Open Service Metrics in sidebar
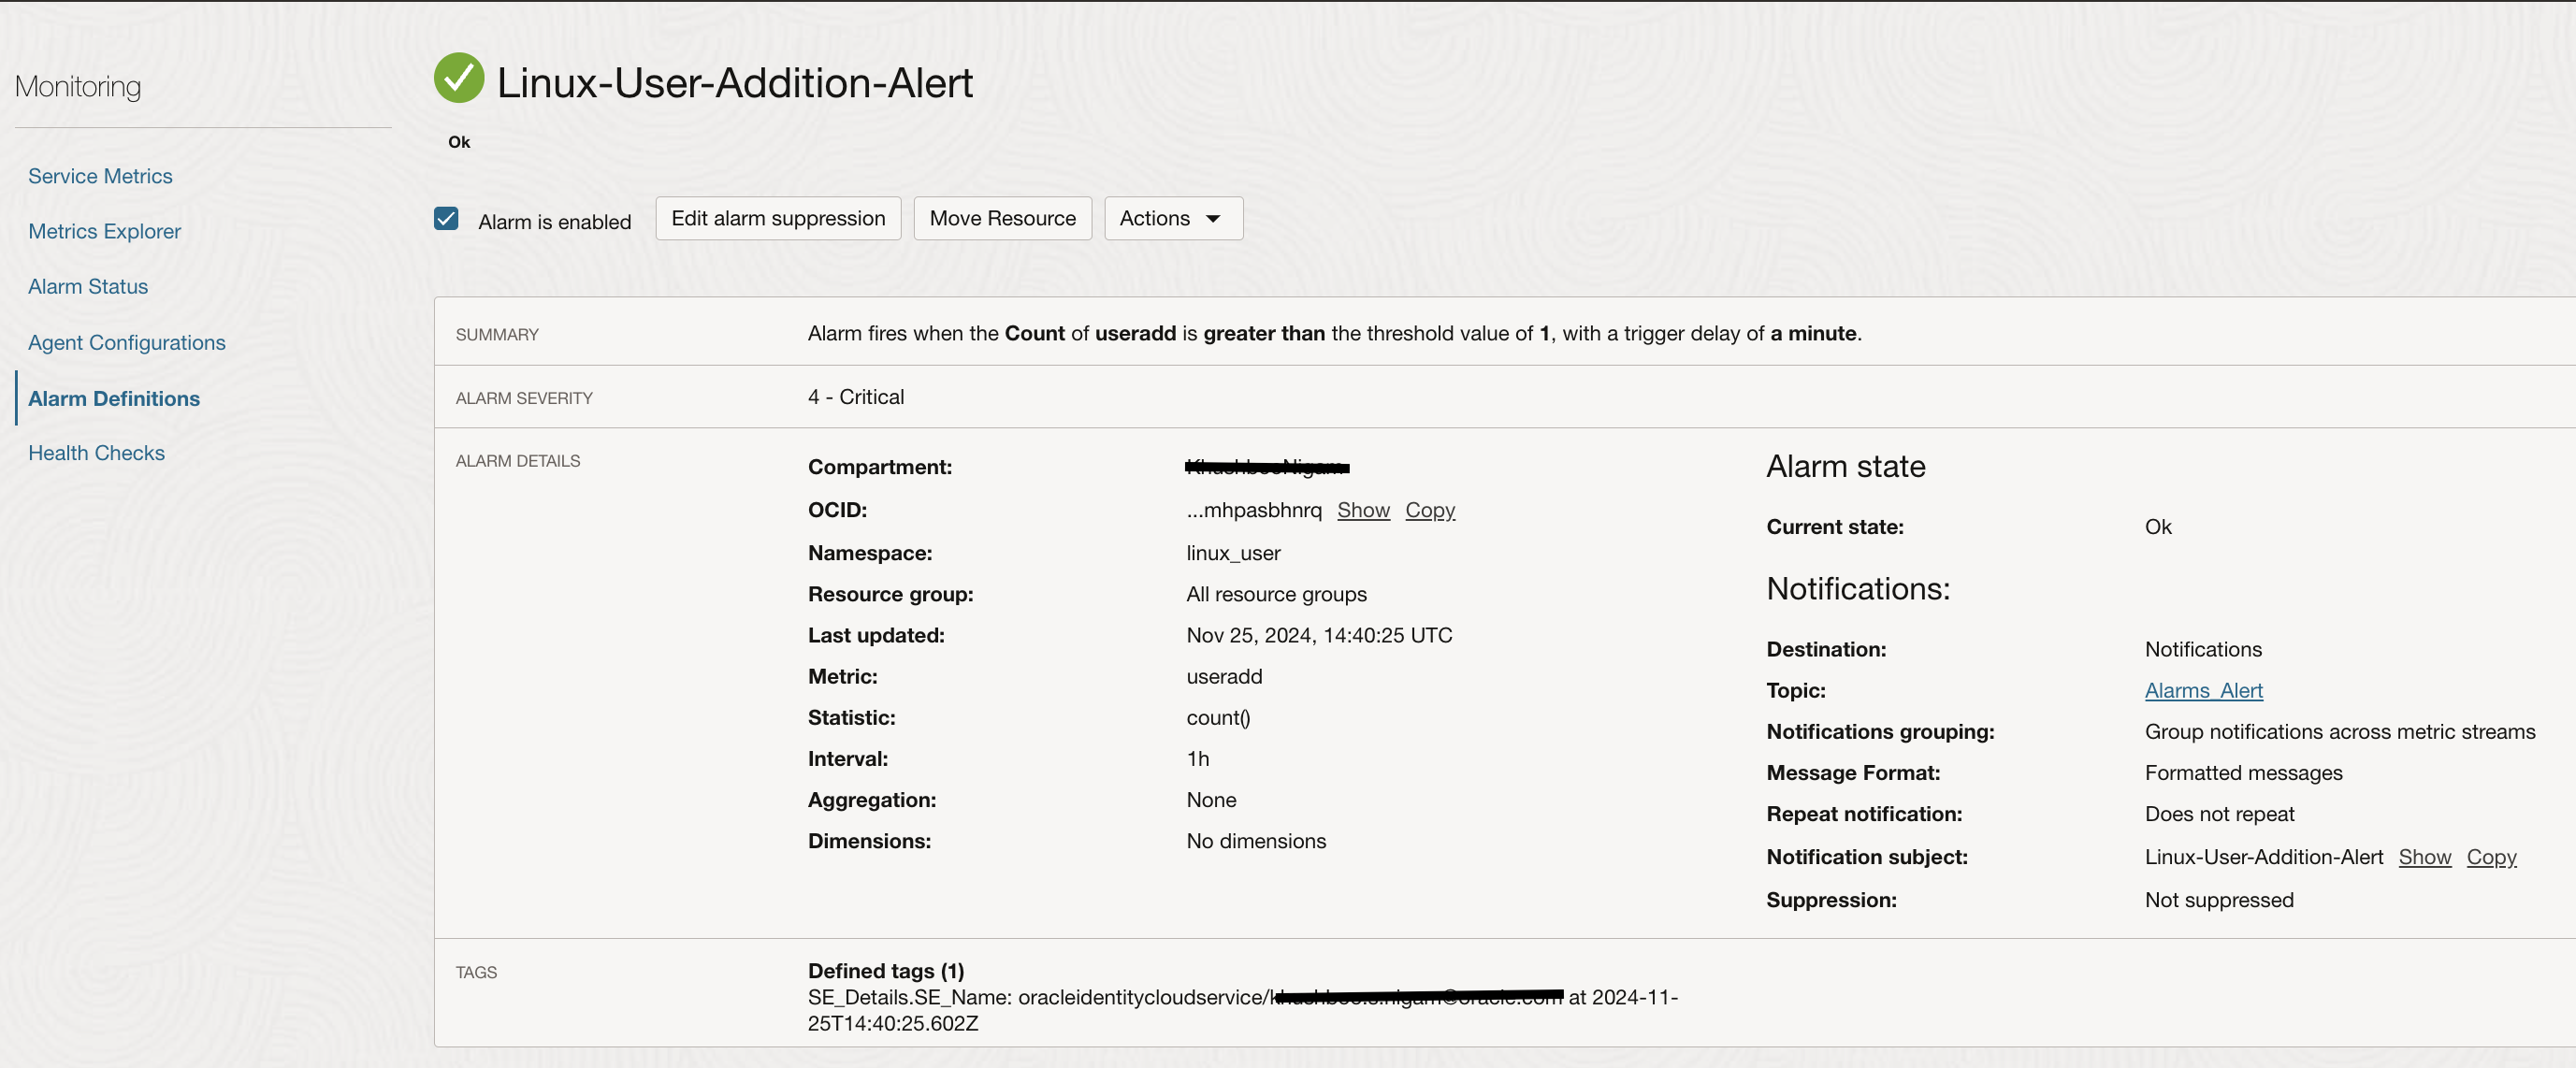 coord(100,176)
